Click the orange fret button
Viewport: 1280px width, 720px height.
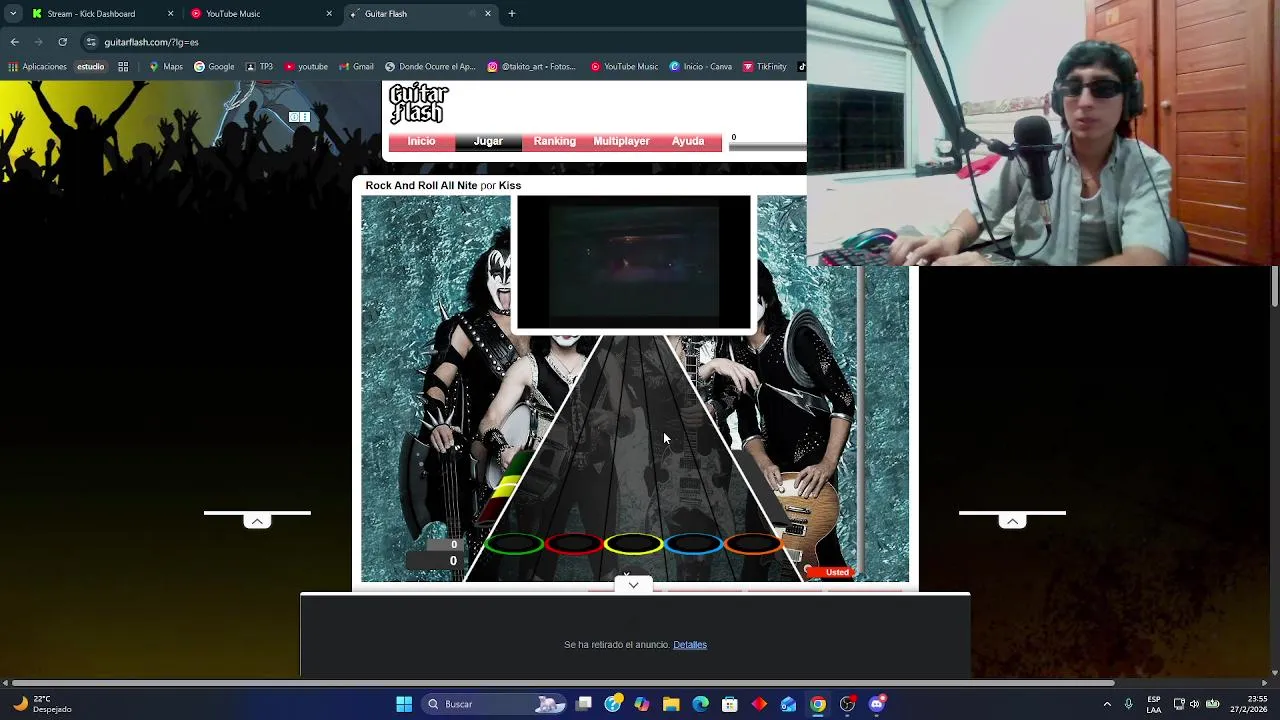(x=752, y=544)
